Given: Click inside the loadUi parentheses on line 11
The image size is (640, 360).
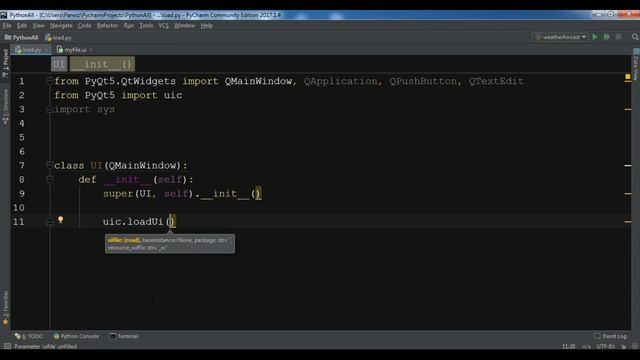Looking at the screenshot, I should (x=171, y=222).
